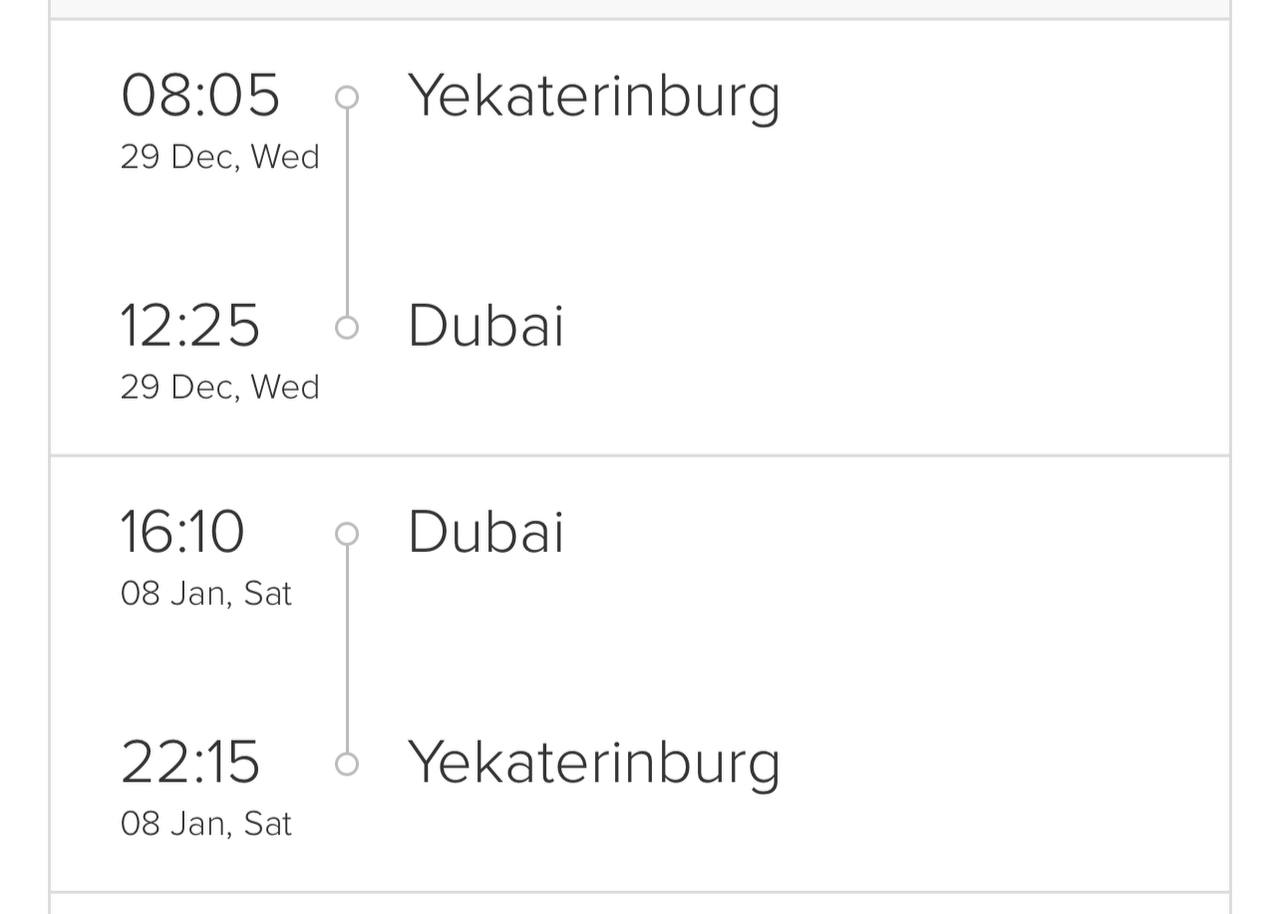Click the return departure circle marker at Dubai
Image resolution: width=1280 pixels, height=914 pixels.
tap(347, 534)
